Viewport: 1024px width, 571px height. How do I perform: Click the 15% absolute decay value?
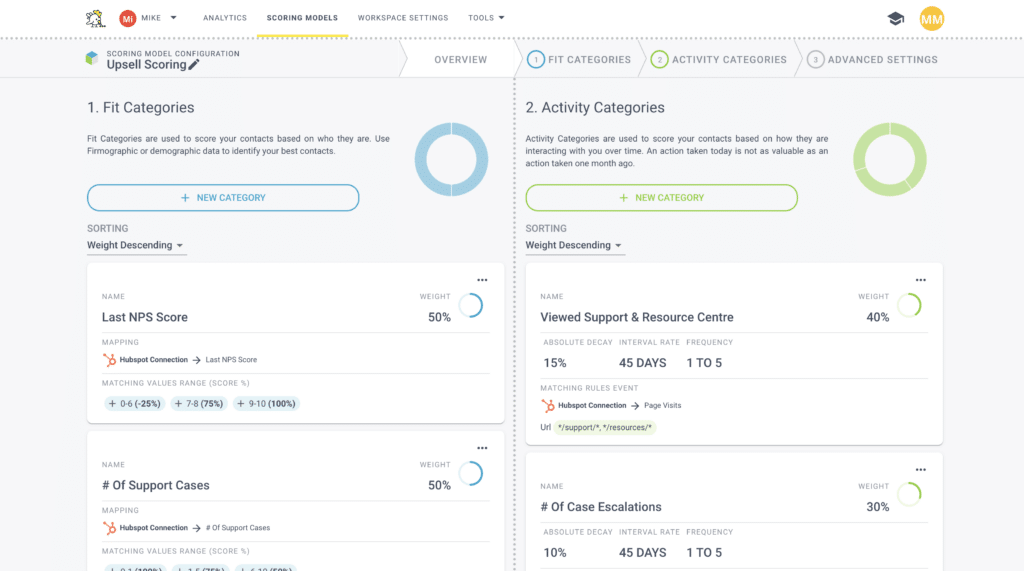[555, 363]
